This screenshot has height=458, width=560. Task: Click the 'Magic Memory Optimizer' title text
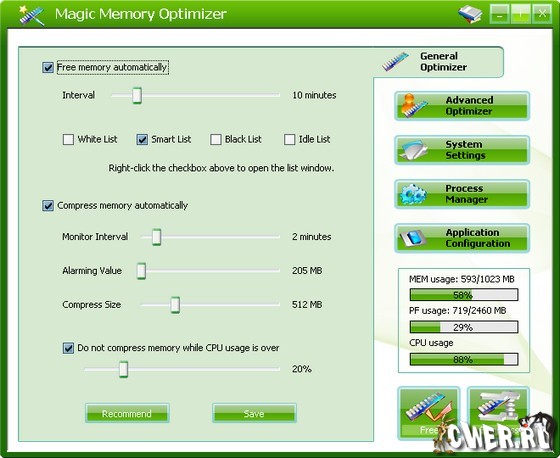(x=141, y=14)
